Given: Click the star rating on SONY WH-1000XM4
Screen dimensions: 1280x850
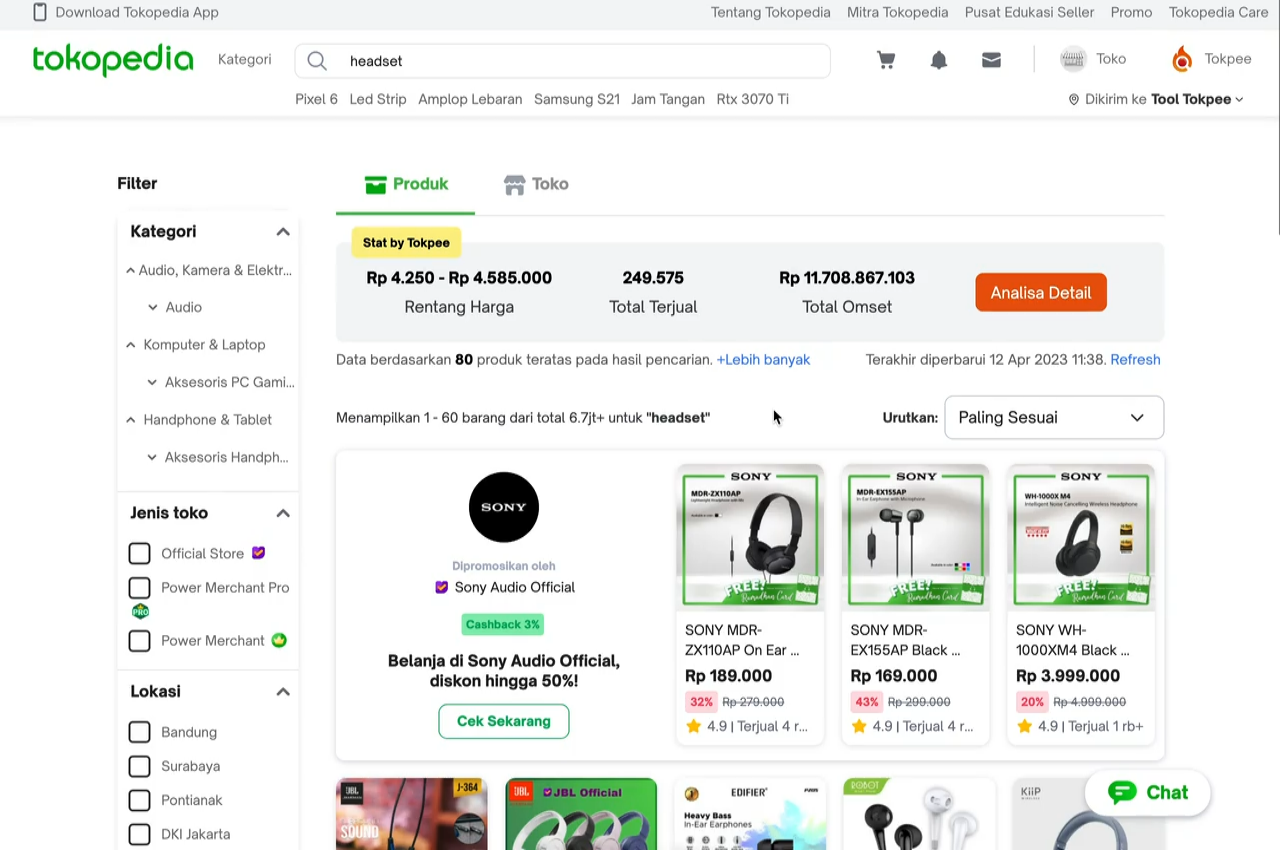Looking at the screenshot, I should [x=1024, y=726].
